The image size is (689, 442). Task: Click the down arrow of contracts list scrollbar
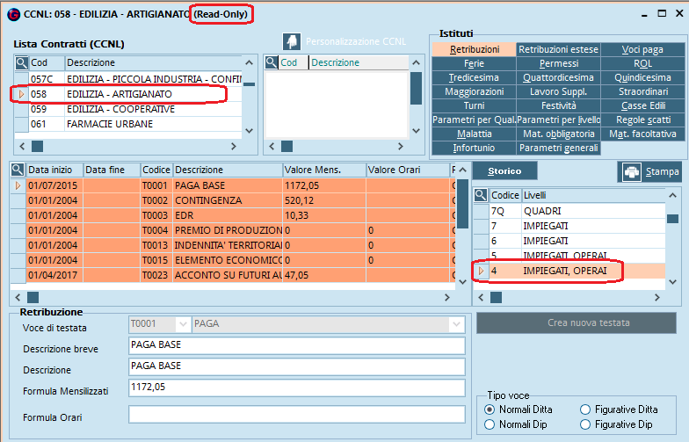249,130
